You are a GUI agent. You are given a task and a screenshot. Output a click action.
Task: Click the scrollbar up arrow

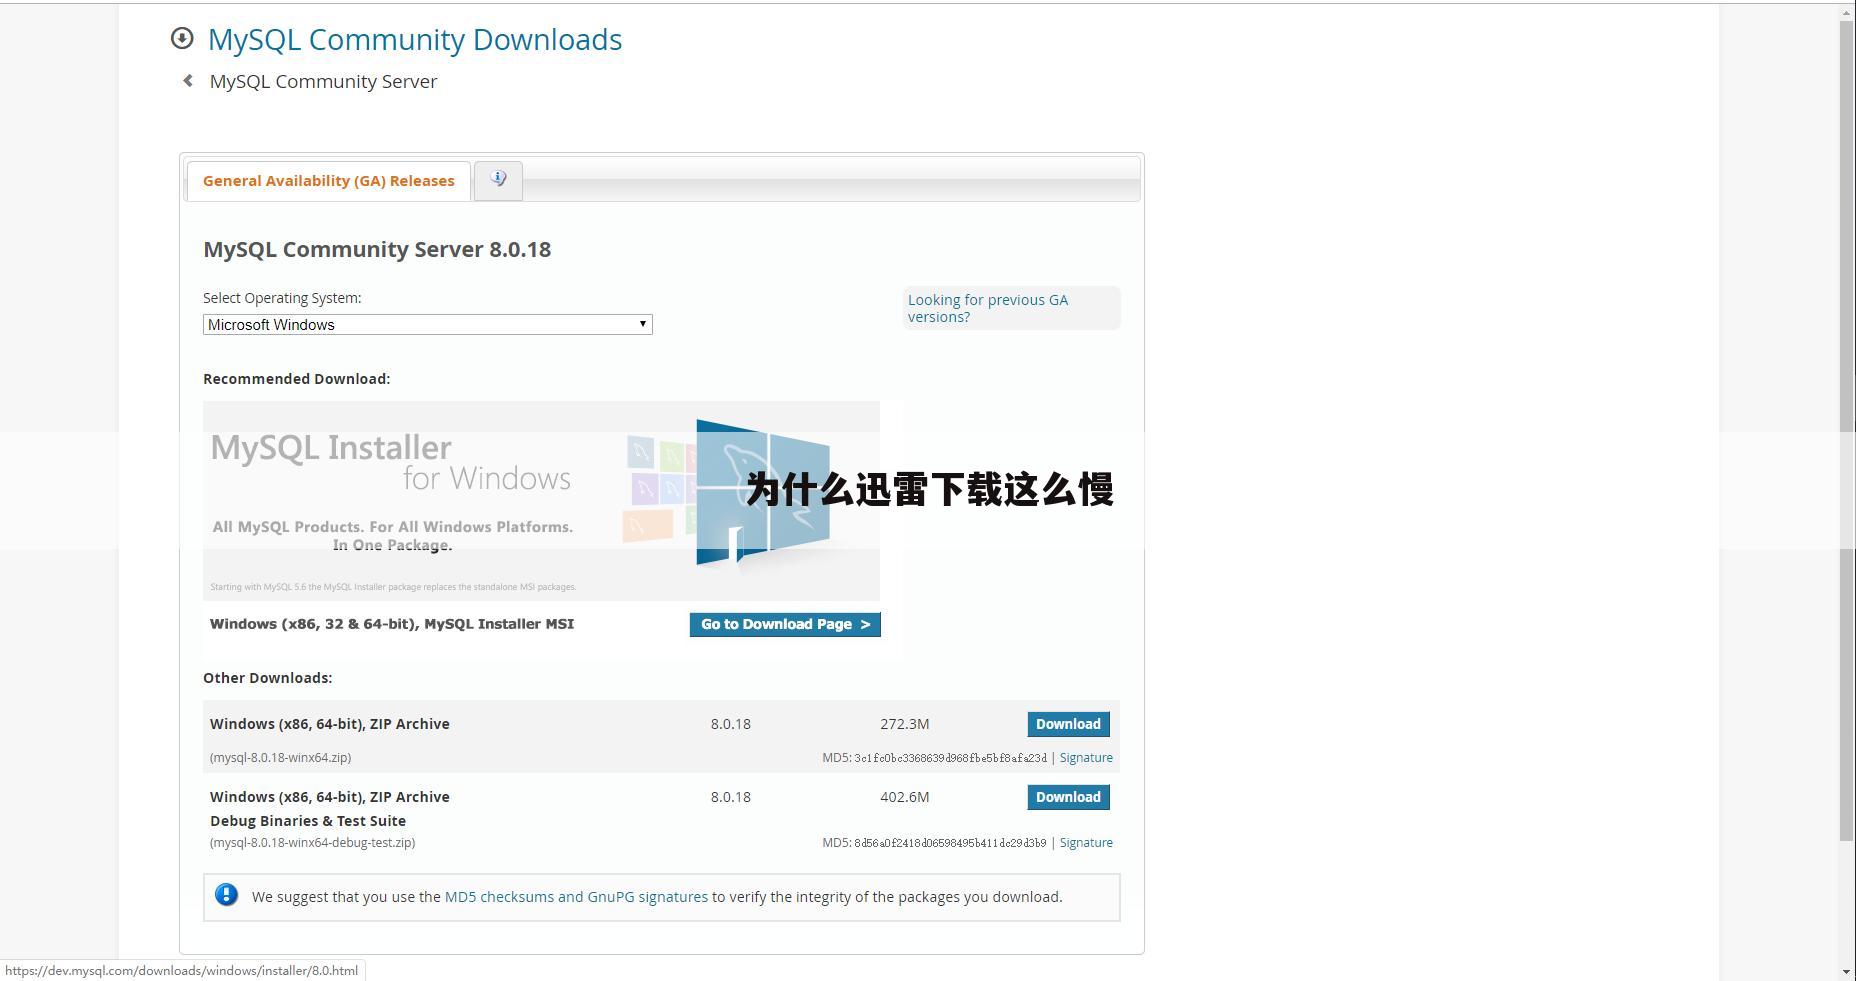(1847, 12)
